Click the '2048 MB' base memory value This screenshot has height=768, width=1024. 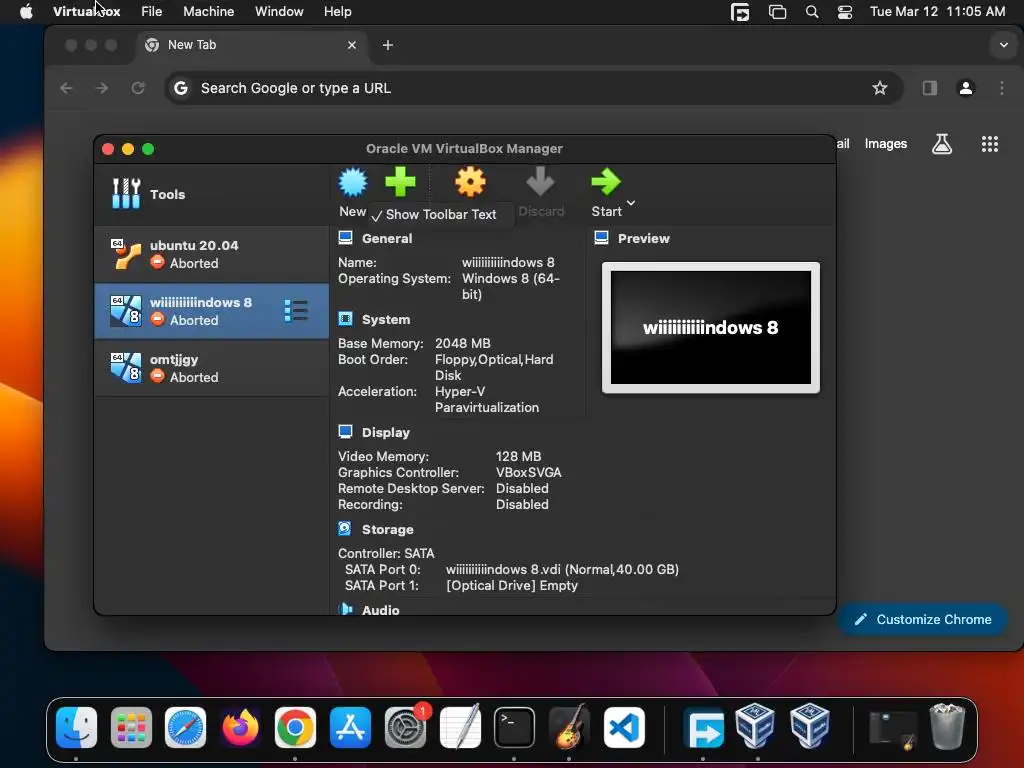click(462, 344)
